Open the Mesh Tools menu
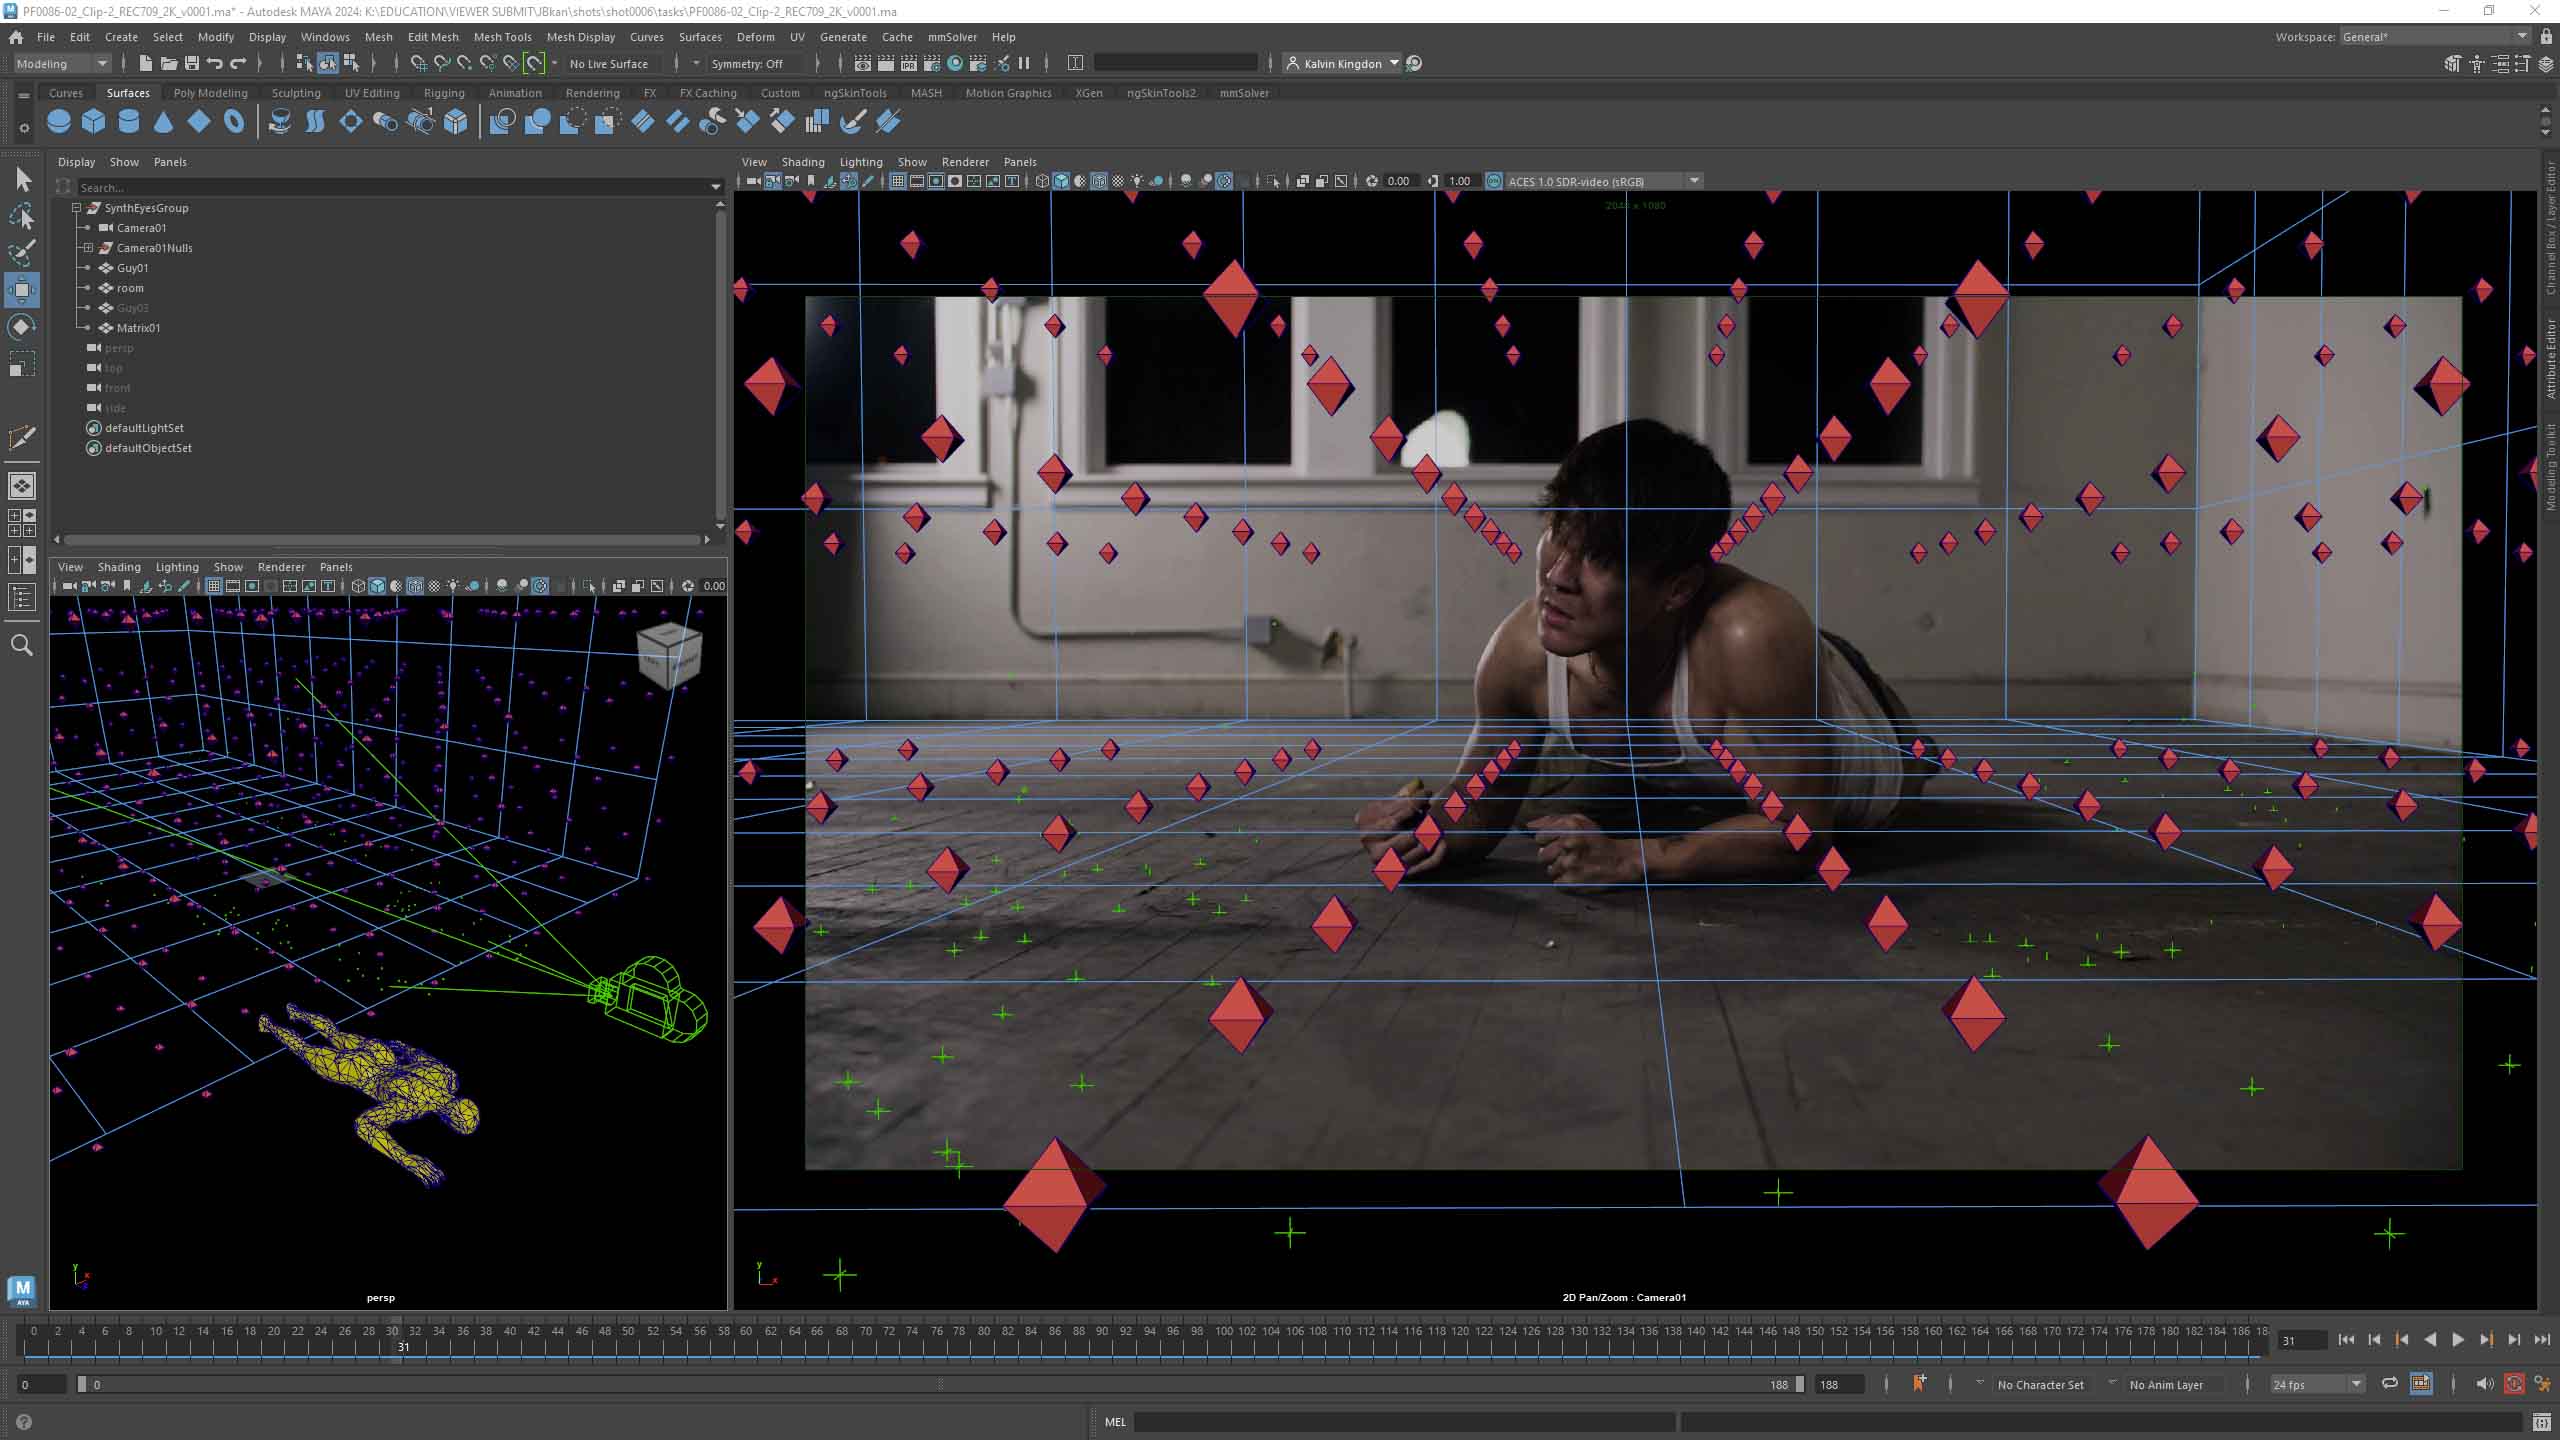Image resolution: width=2560 pixels, height=1440 pixels. point(502,37)
